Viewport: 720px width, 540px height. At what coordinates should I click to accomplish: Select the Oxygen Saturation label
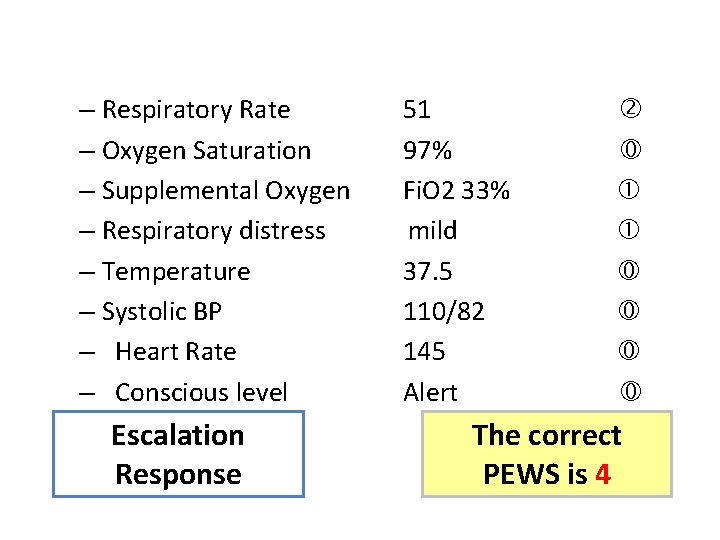(x=206, y=151)
